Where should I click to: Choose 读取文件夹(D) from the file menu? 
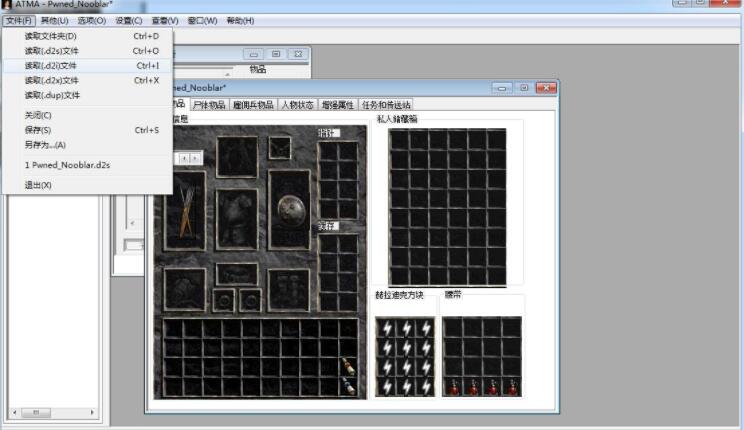click(x=87, y=36)
